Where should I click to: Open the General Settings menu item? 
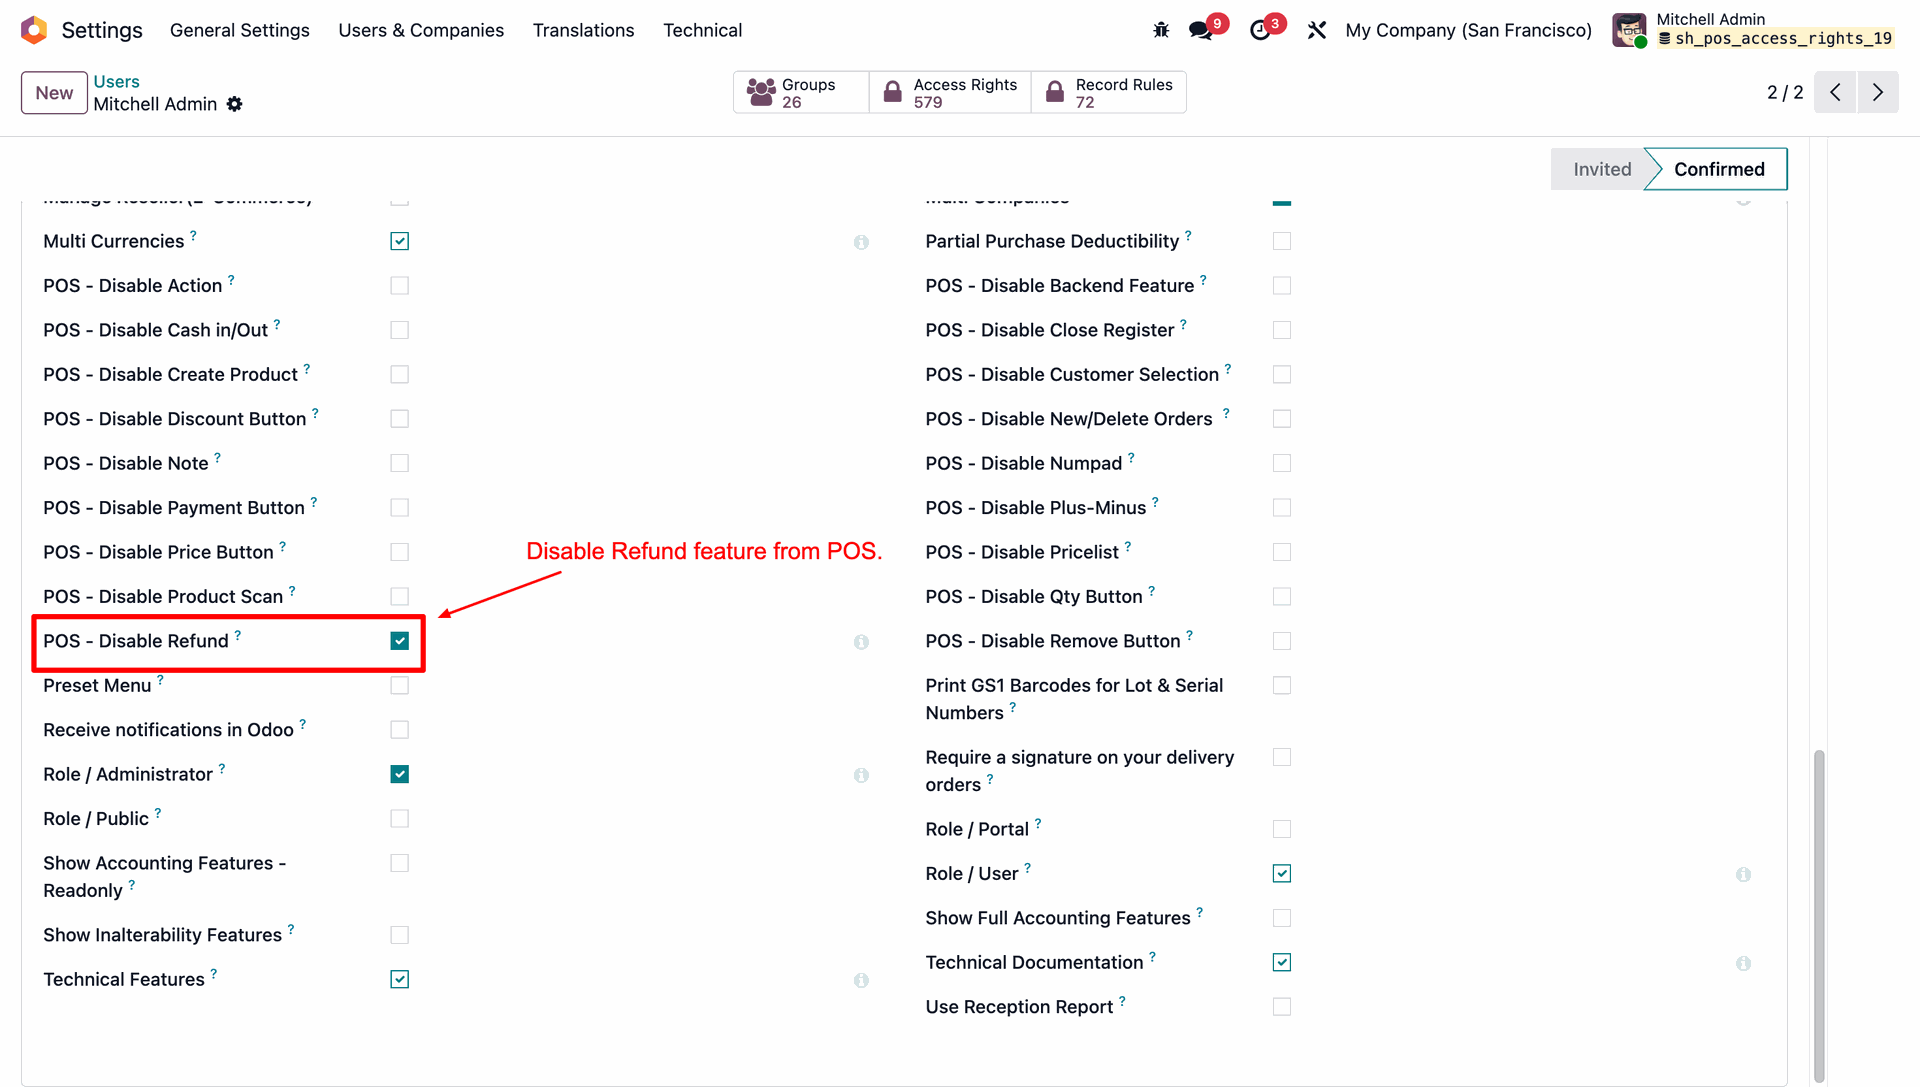240,30
